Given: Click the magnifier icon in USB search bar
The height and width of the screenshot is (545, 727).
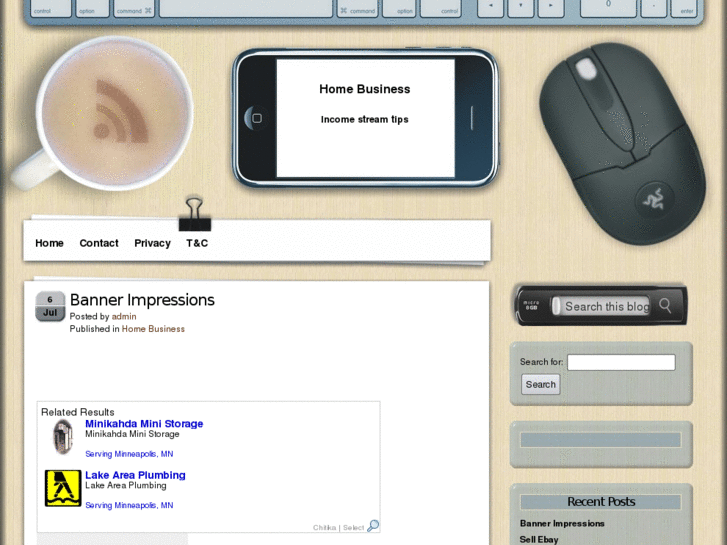Looking at the screenshot, I should (665, 306).
